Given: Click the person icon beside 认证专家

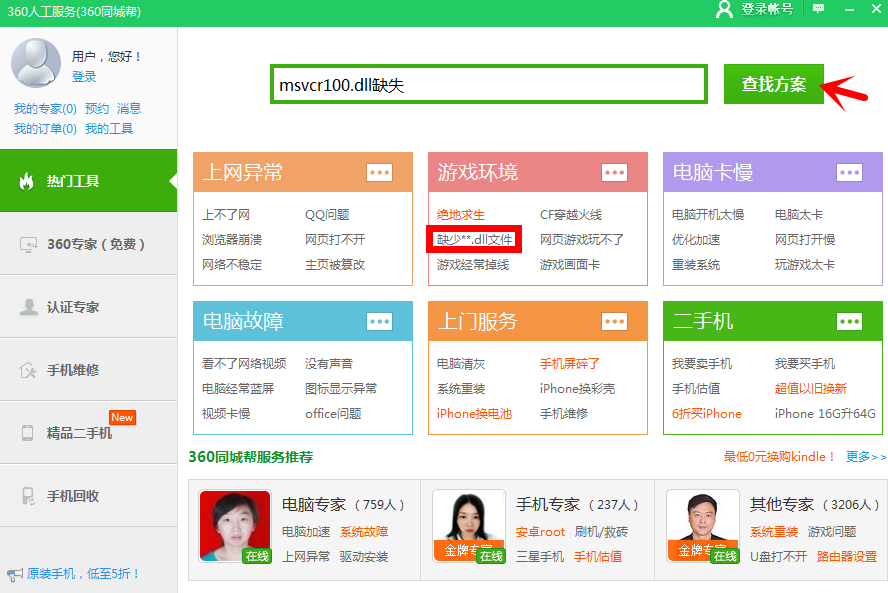Looking at the screenshot, I should [x=28, y=307].
